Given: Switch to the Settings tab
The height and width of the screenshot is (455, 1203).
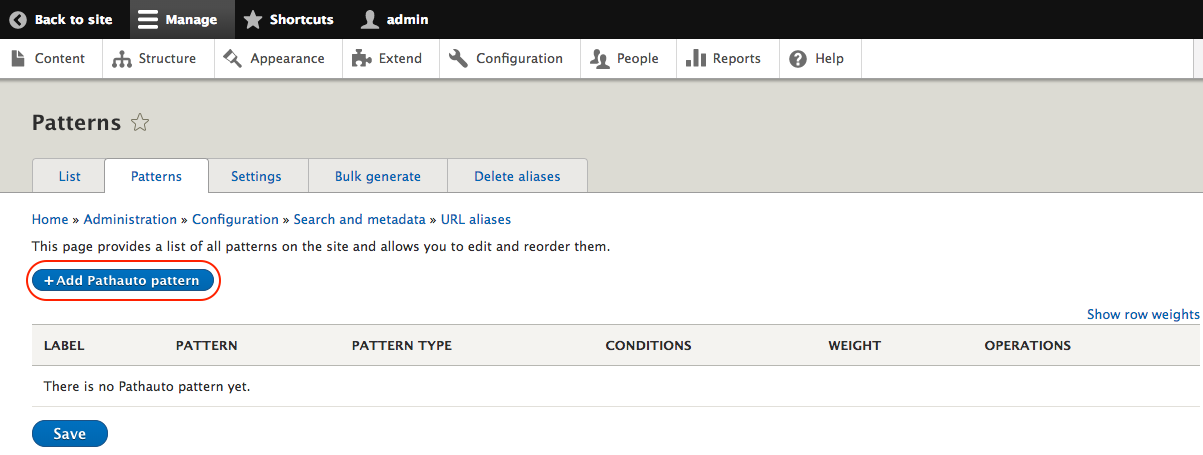Looking at the screenshot, I should 256,176.
